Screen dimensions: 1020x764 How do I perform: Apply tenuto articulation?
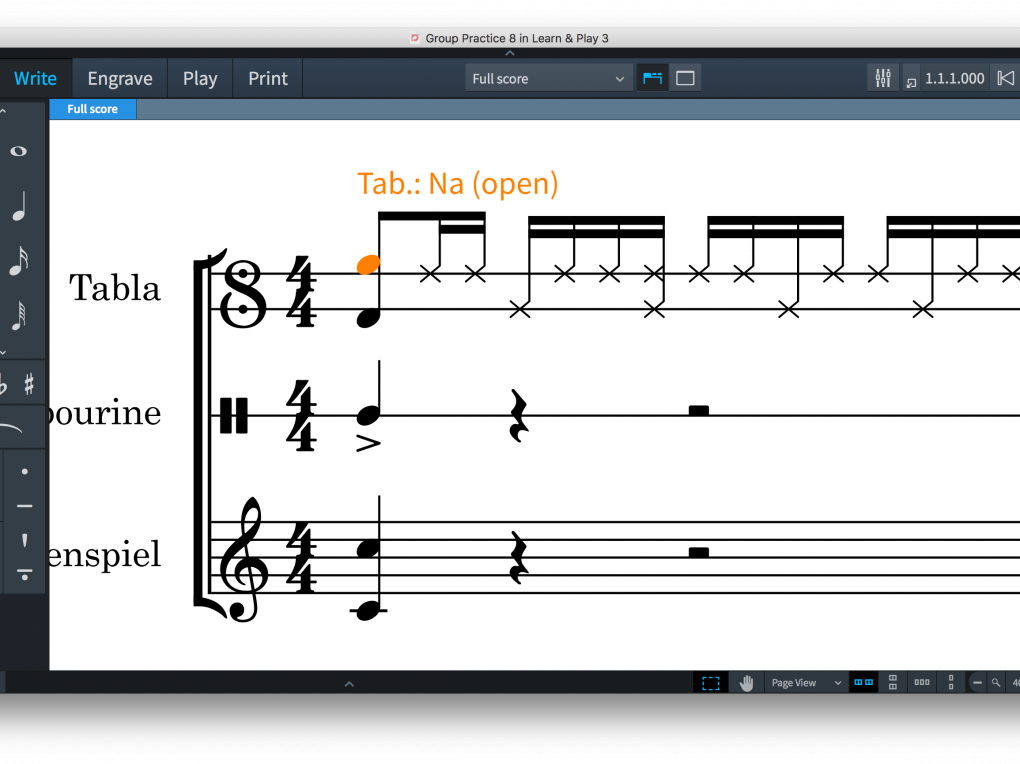click(x=25, y=506)
